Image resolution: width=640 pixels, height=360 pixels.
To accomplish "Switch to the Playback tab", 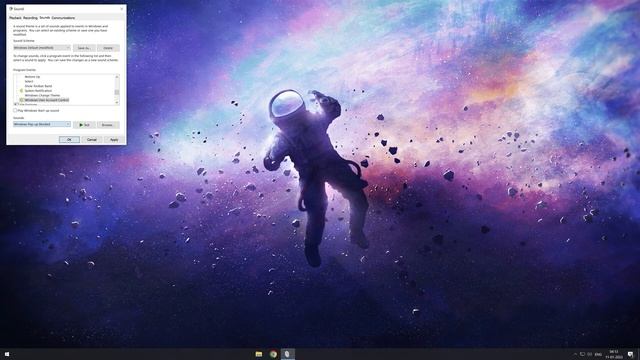I will point(15,18).
